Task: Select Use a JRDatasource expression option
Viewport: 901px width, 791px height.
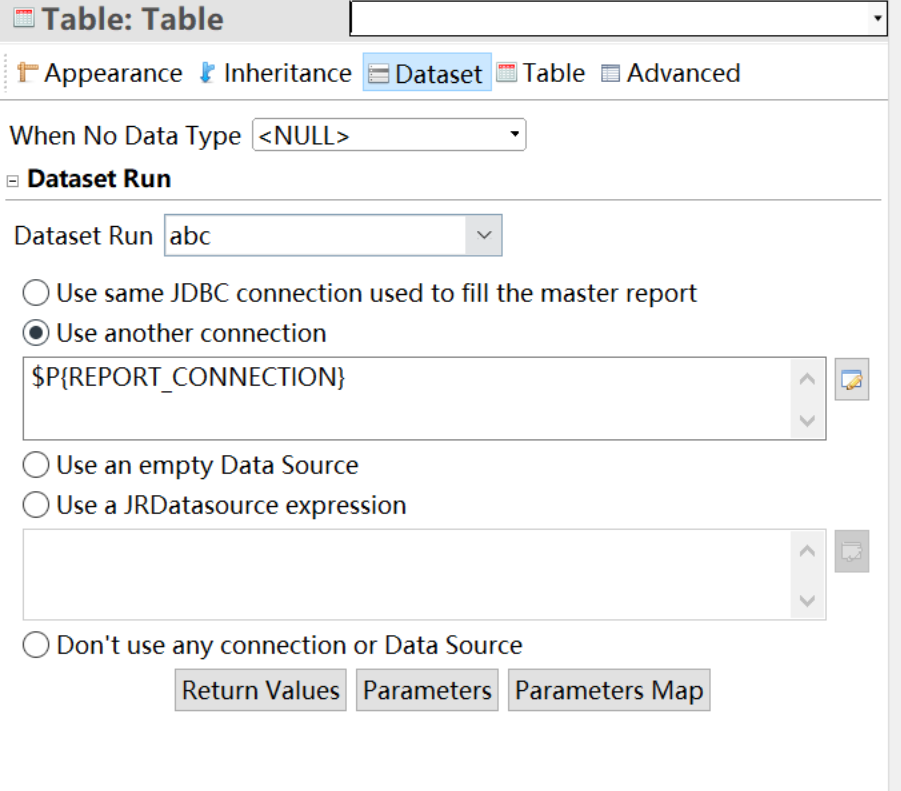Action: 36,505
